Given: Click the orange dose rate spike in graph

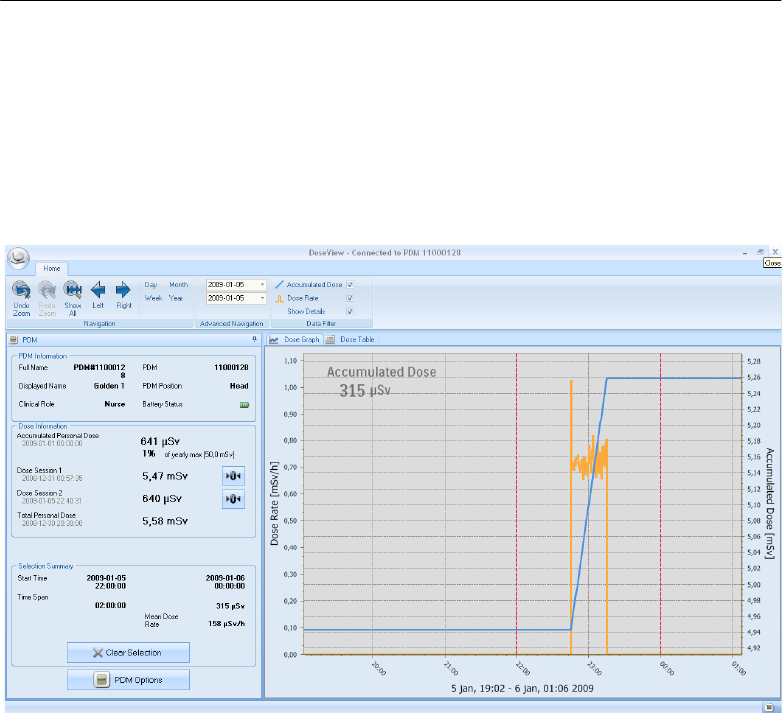Looking at the screenshot, I should pyautogui.click(x=571, y=400).
